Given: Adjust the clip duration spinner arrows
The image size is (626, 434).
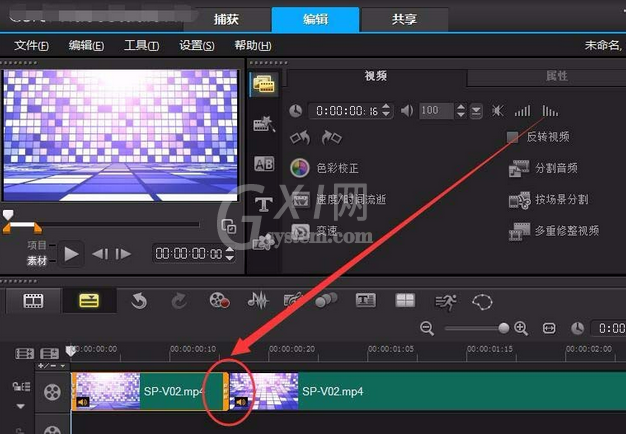Looking at the screenshot, I should (386, 110).
